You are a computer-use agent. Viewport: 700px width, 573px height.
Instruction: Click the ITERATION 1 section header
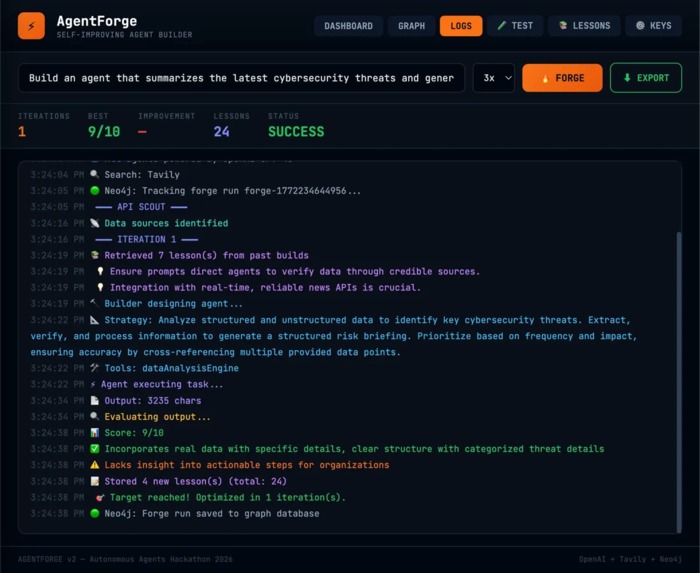tap(146, 239)
